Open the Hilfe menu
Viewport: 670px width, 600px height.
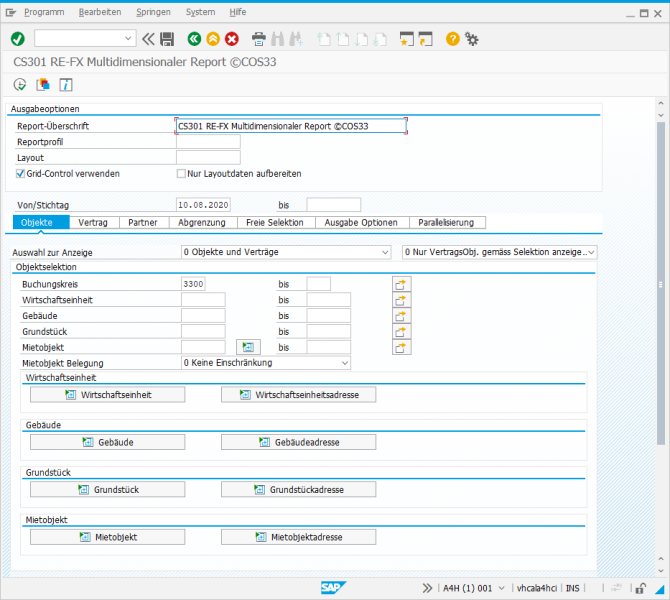[x=238, y=12]
